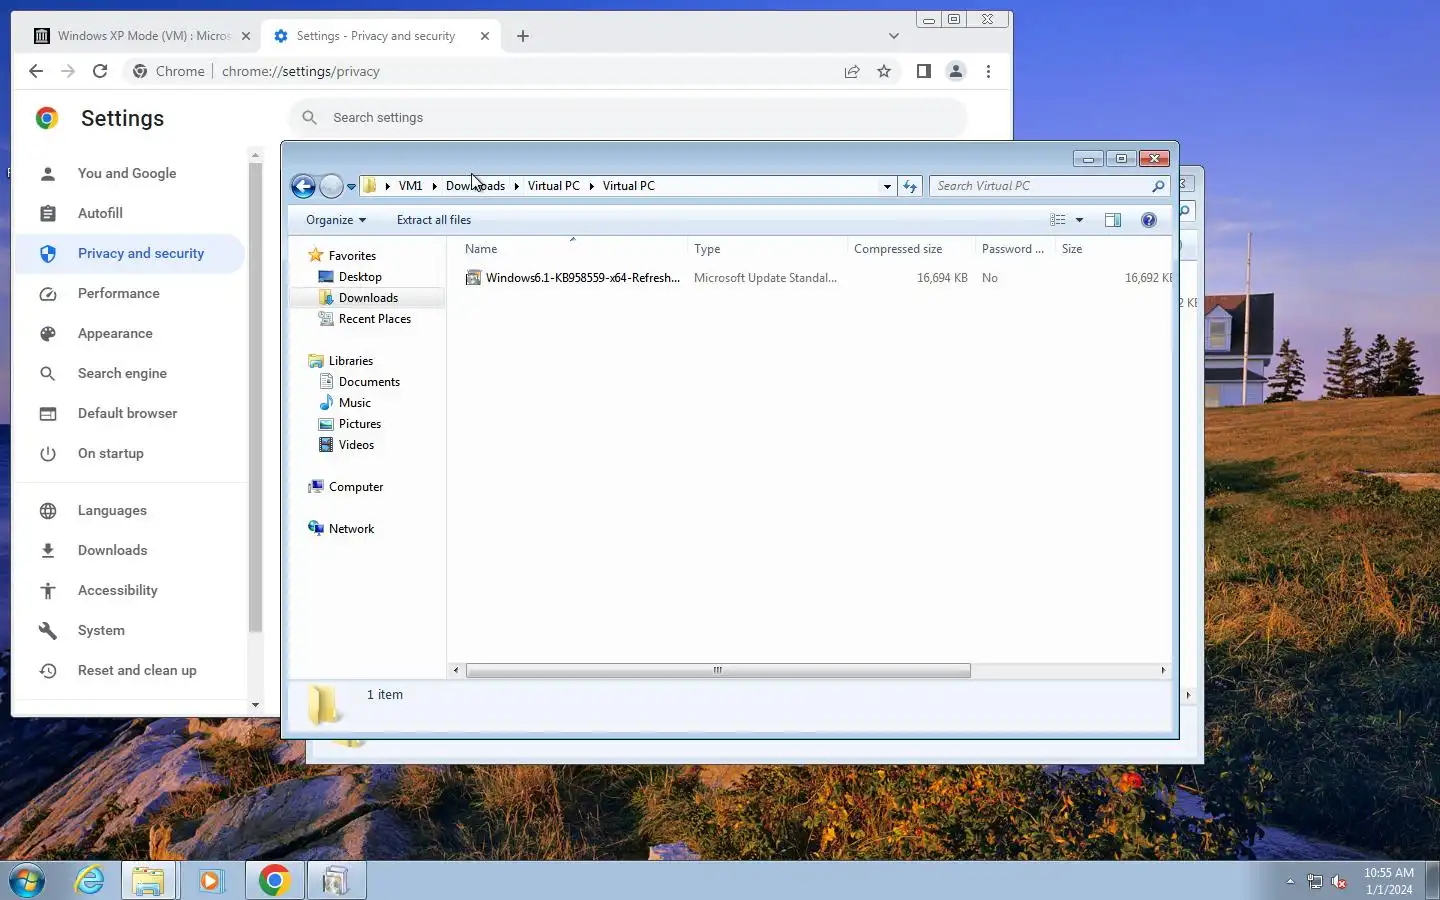Refresh the Explorer folder view
Screen dimensions: 1440x900
(x=909, y=186)
